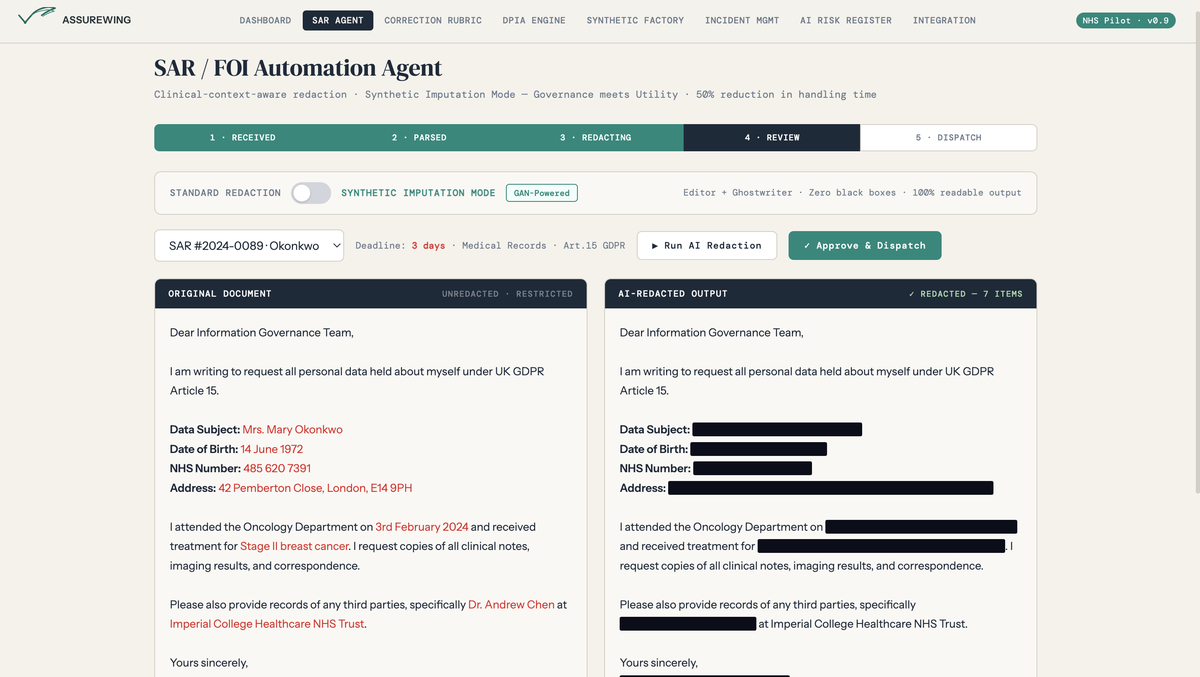
Task: Click highlighted name Dr. Andrew Chen
Action: click(x=511, y=605)
